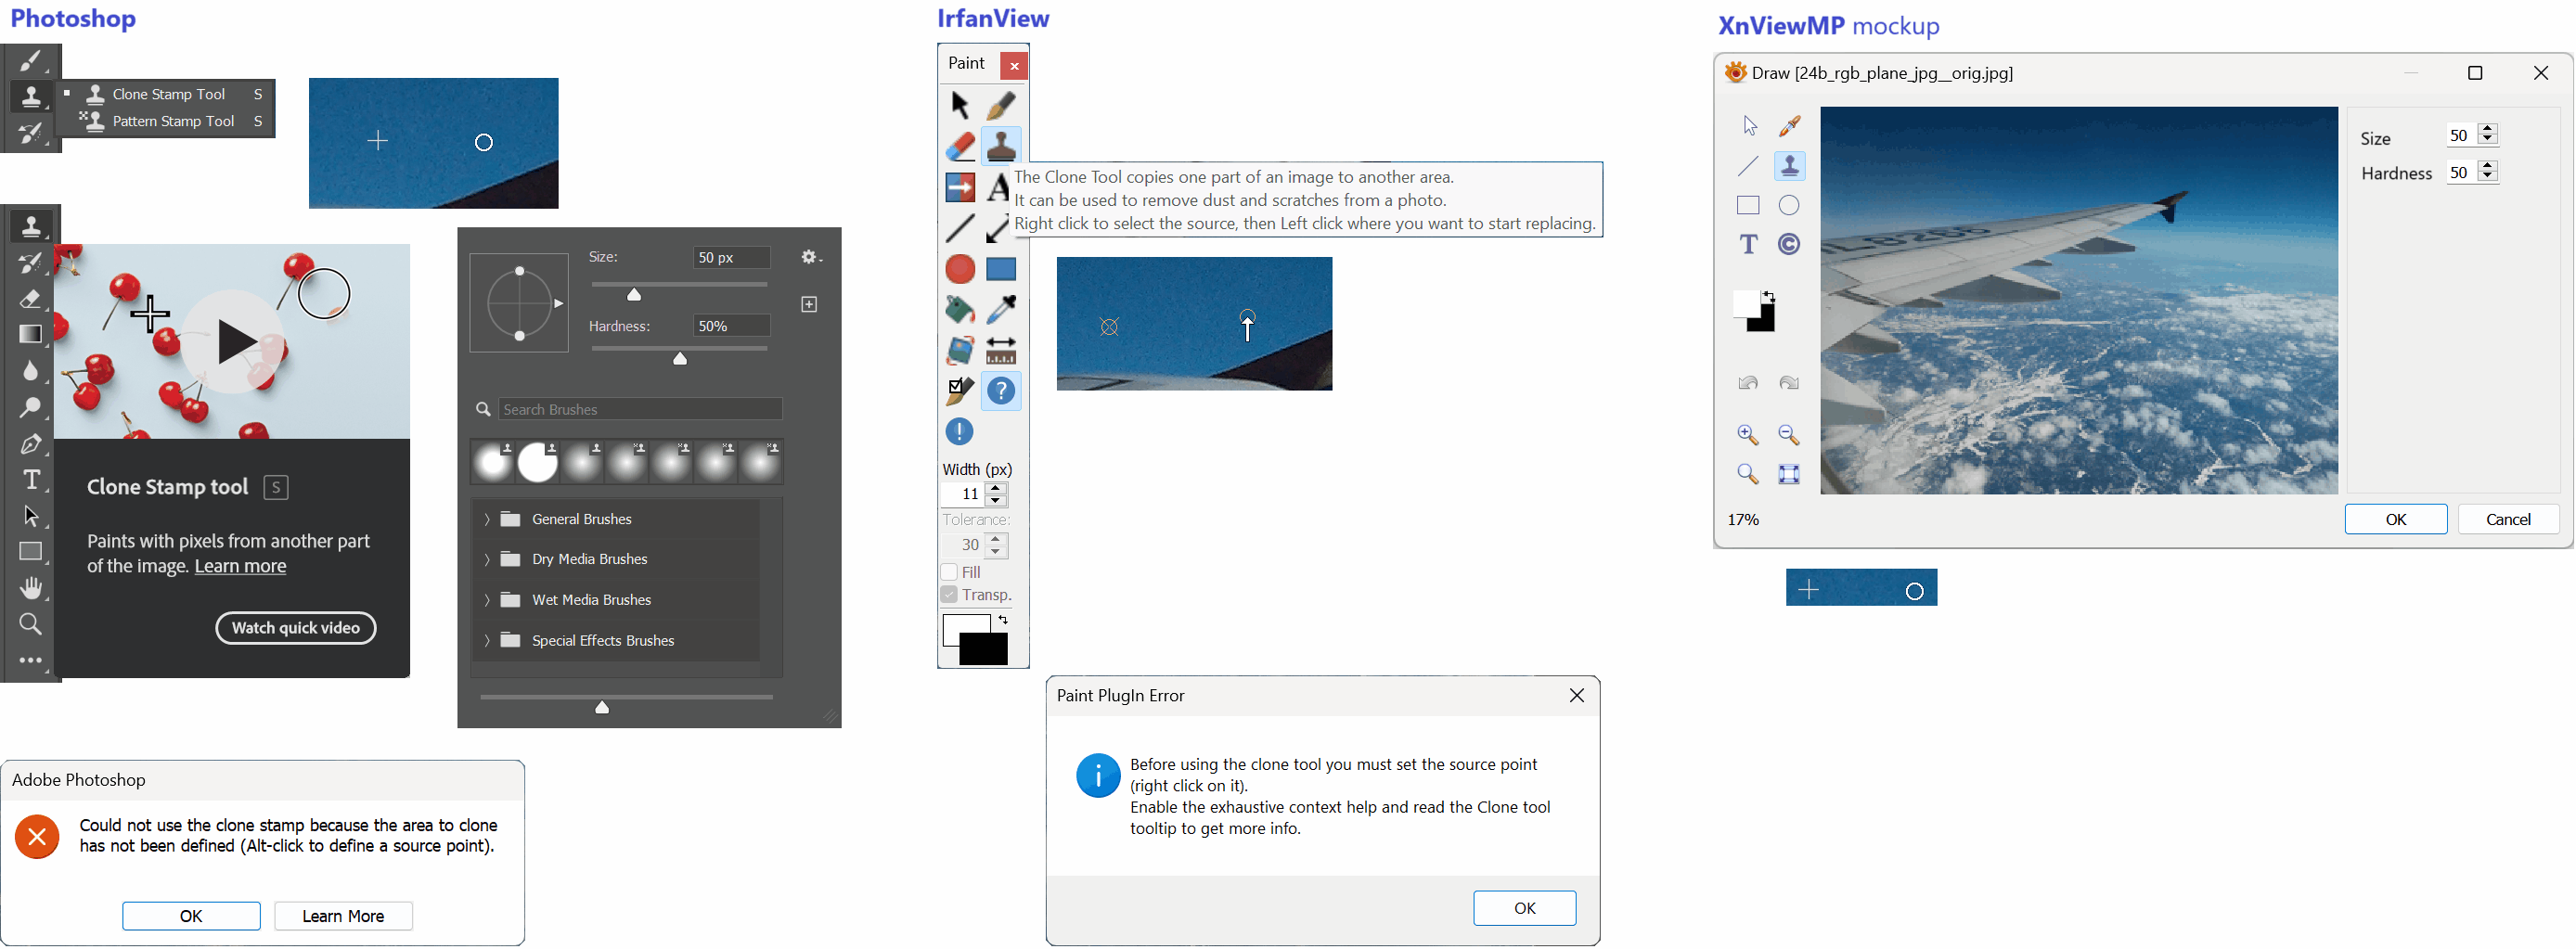The height and width of the screenshot is (949, 2576).
Task: Select the text A tool in IrfanView Paint
Action: pyautogui.click(x=998, y=187)
